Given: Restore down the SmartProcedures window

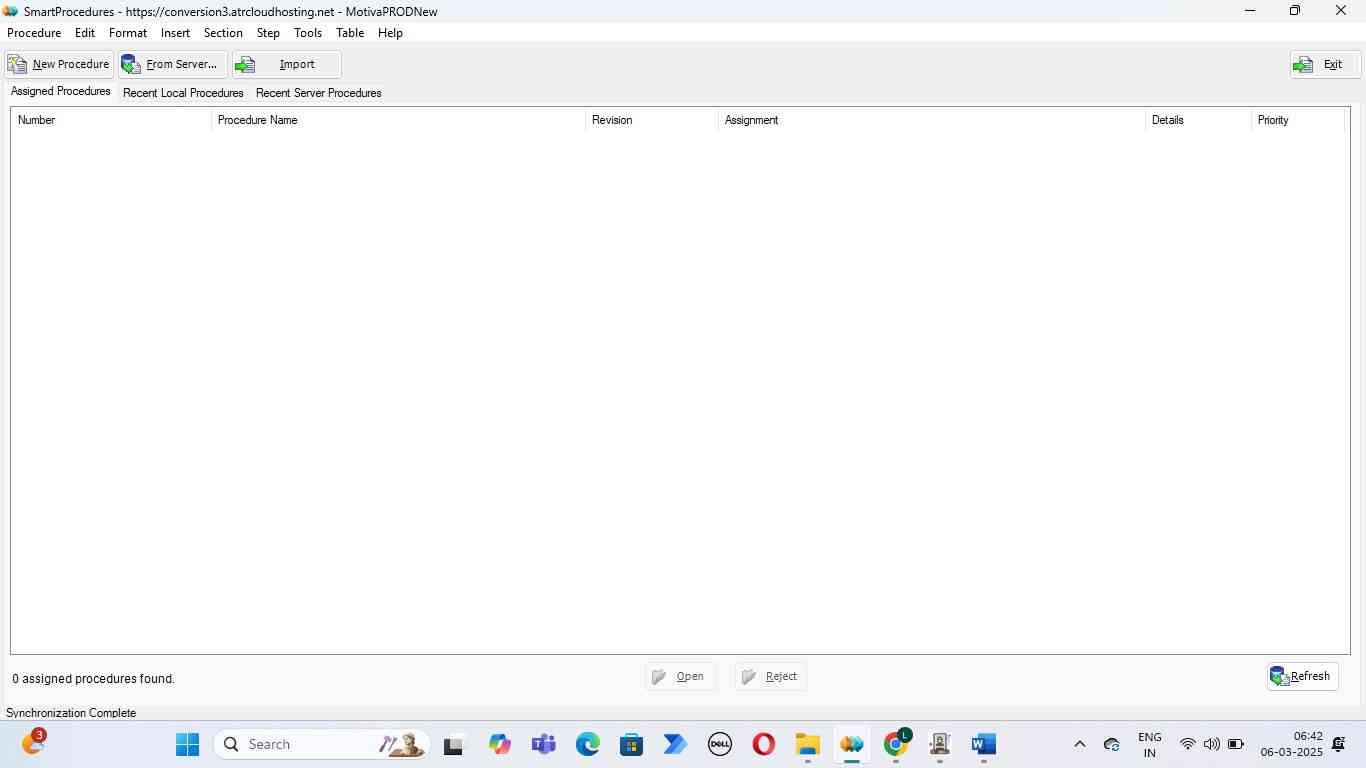Looking at the screenshot, I should (1295, 11).
